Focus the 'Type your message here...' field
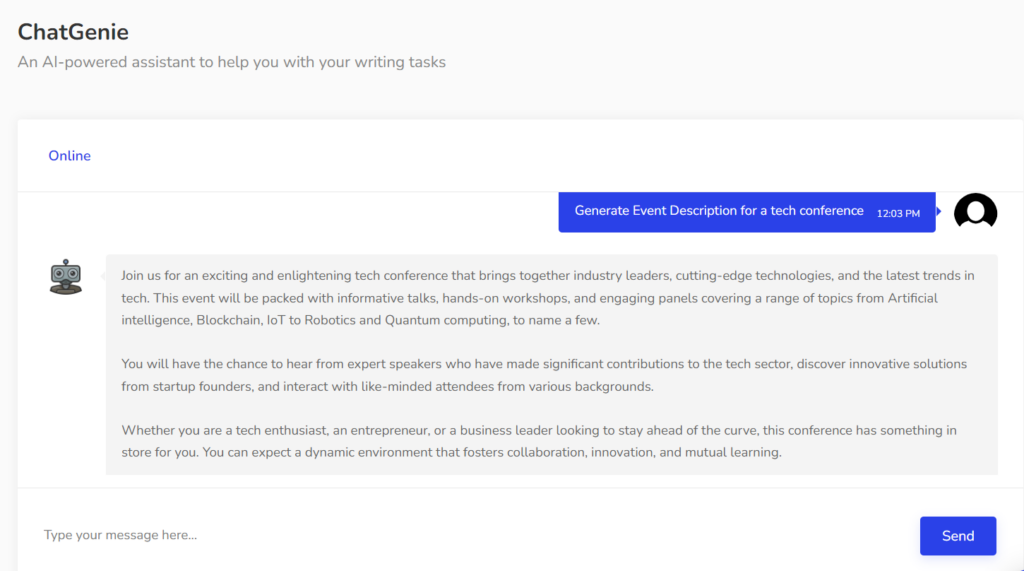This screenshot has width=1024, height=571. pyautogui.click(x=470, y=535)
